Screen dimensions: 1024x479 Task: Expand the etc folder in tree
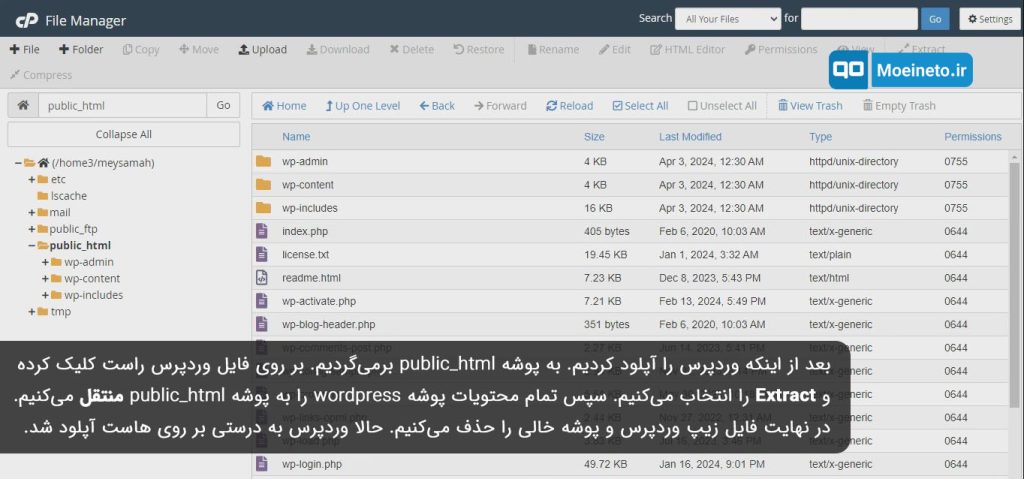31,180
